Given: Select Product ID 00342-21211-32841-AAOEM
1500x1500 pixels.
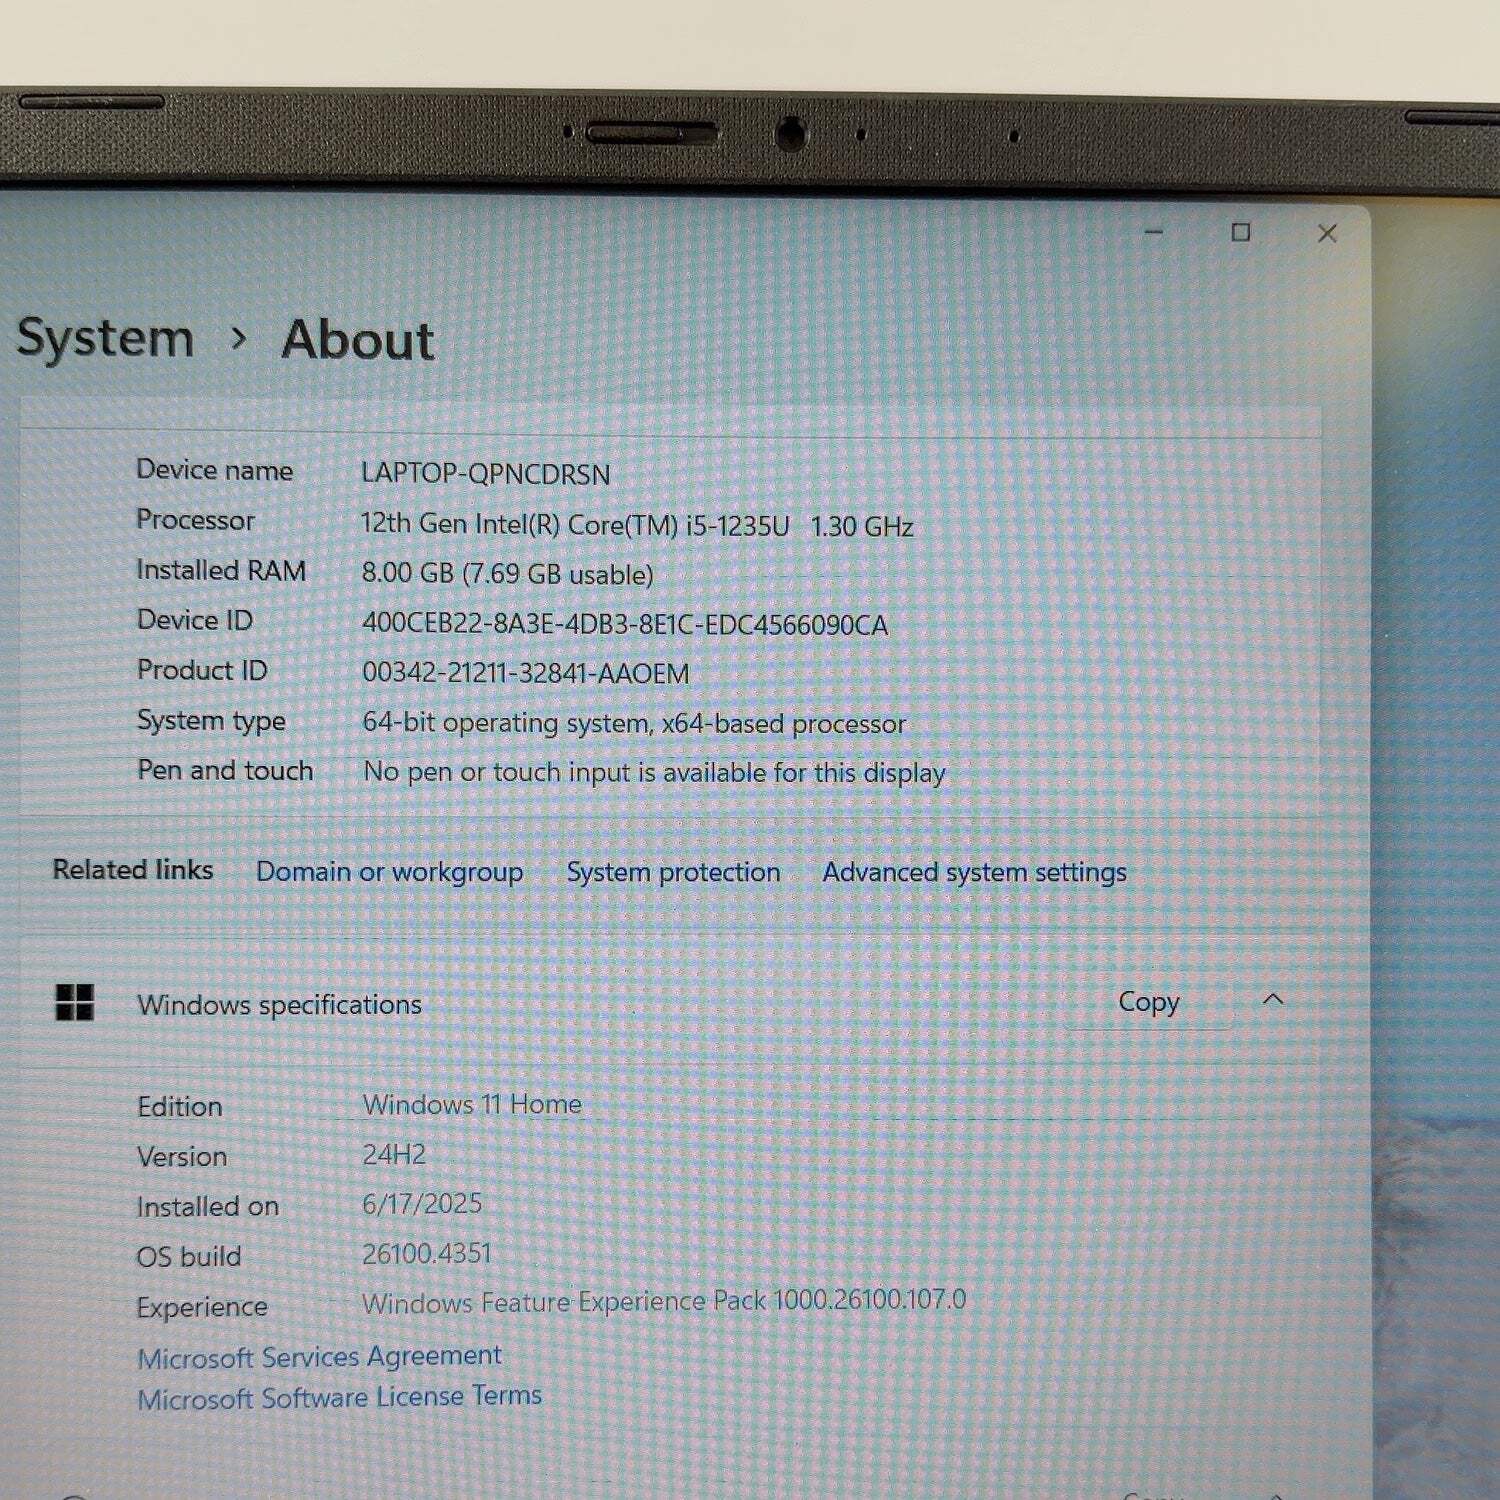Looking at the screenshot, I should [525, 673].
